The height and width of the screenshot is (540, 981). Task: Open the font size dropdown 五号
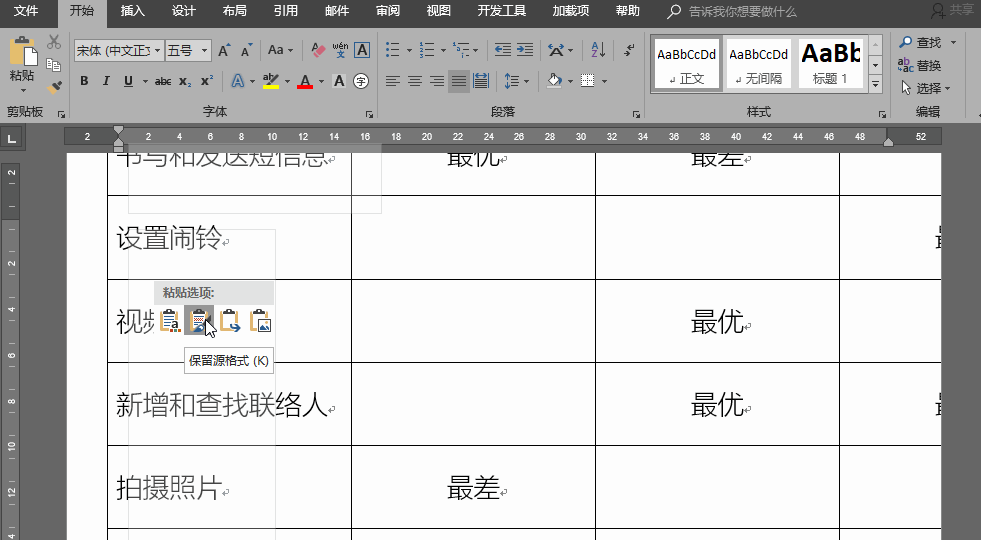point(204,51)
